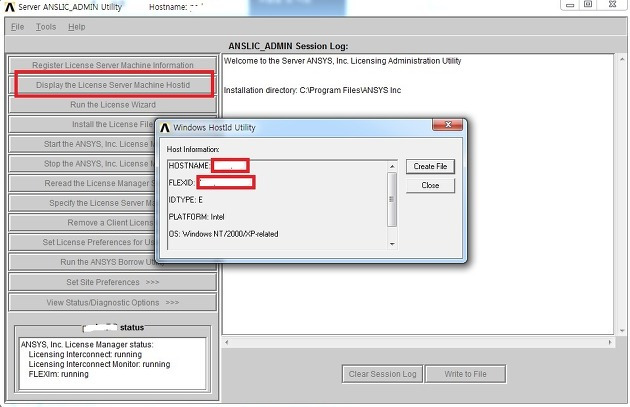Viewport: 630px width, 407px height.
Task: Expand Set Site Preferences options
Action: pyautogui.click(x=112, y=282)
